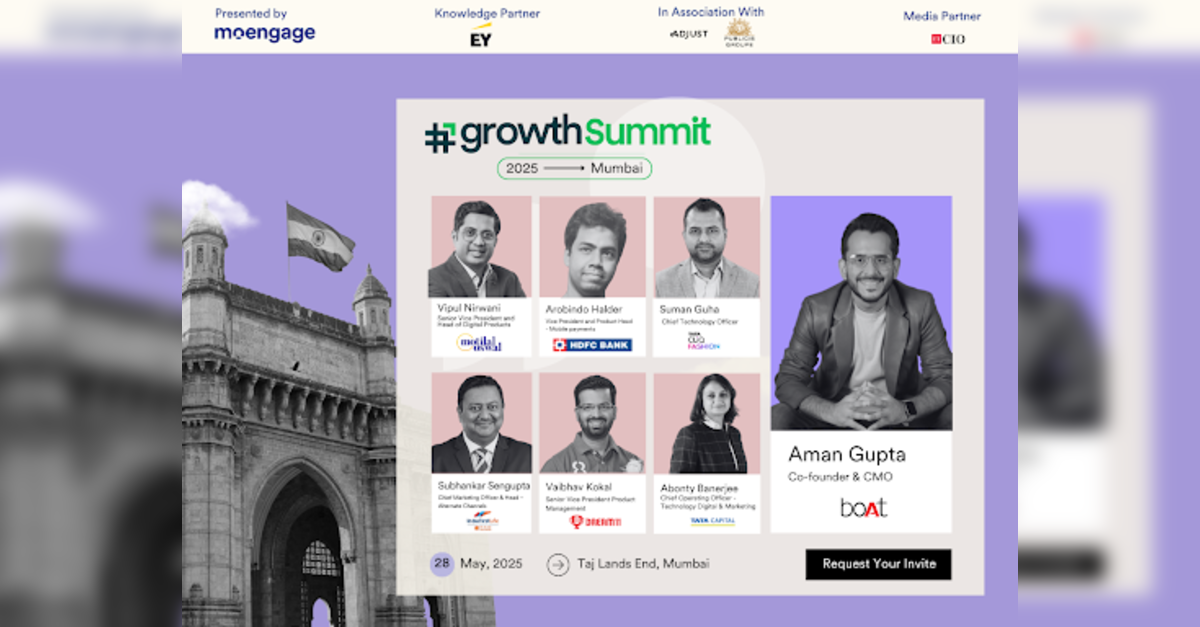Open Subhankar Sengupta's speaker photo
Screen dimensions: 1200x627
click(480, 424)
